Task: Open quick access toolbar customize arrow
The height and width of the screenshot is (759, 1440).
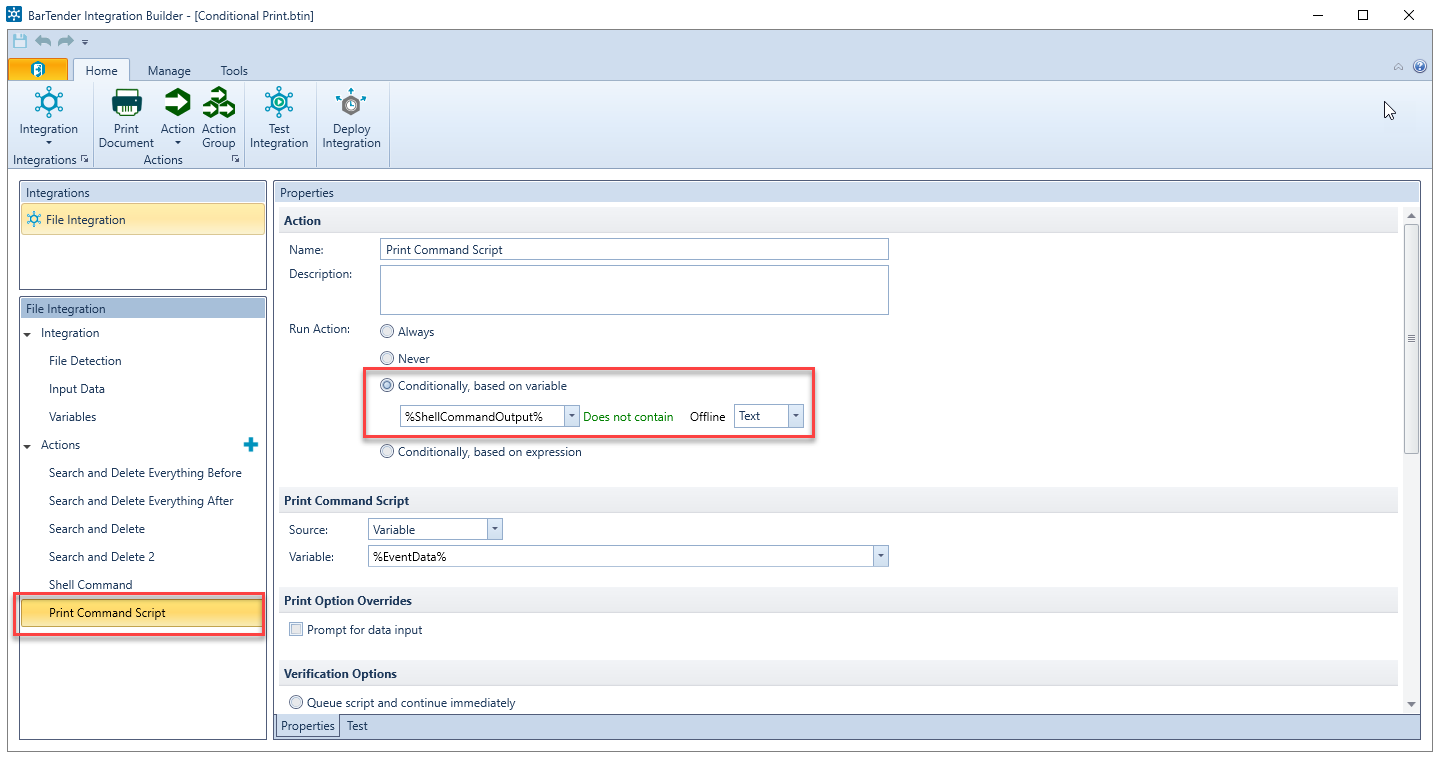Action: click(85, 42)
